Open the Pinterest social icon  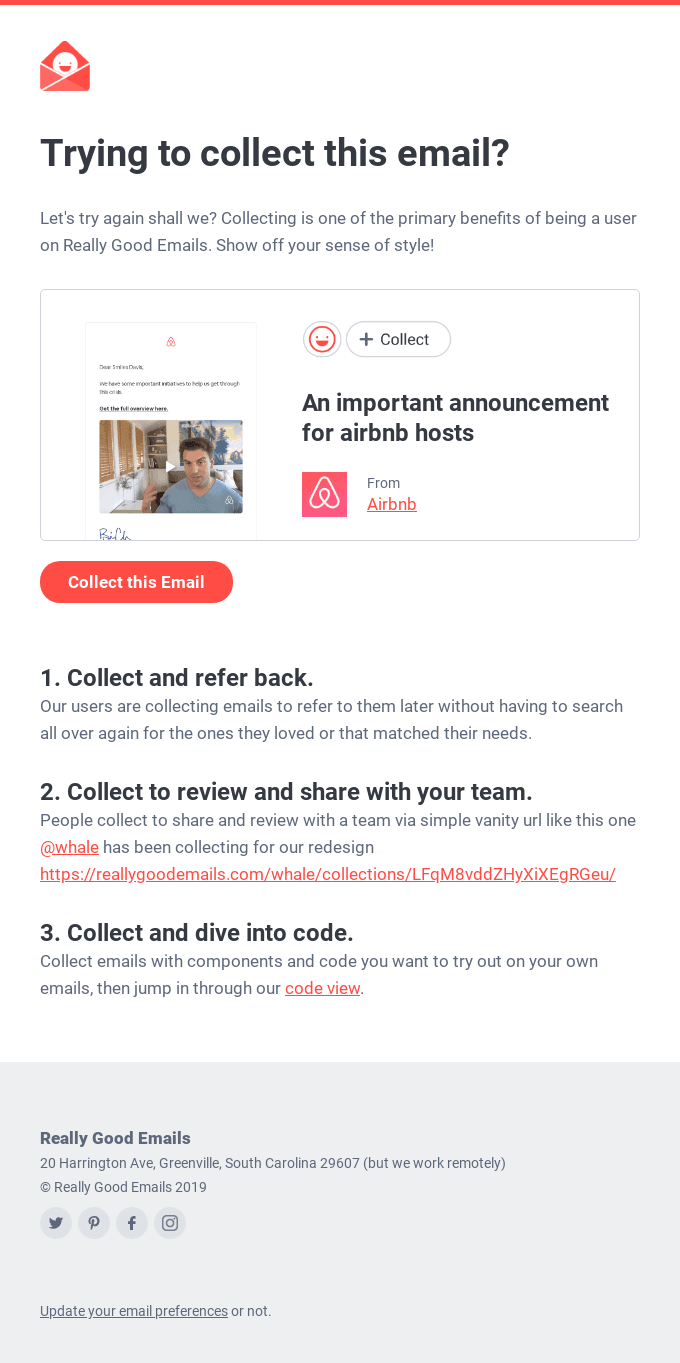tap(94, 1223)
